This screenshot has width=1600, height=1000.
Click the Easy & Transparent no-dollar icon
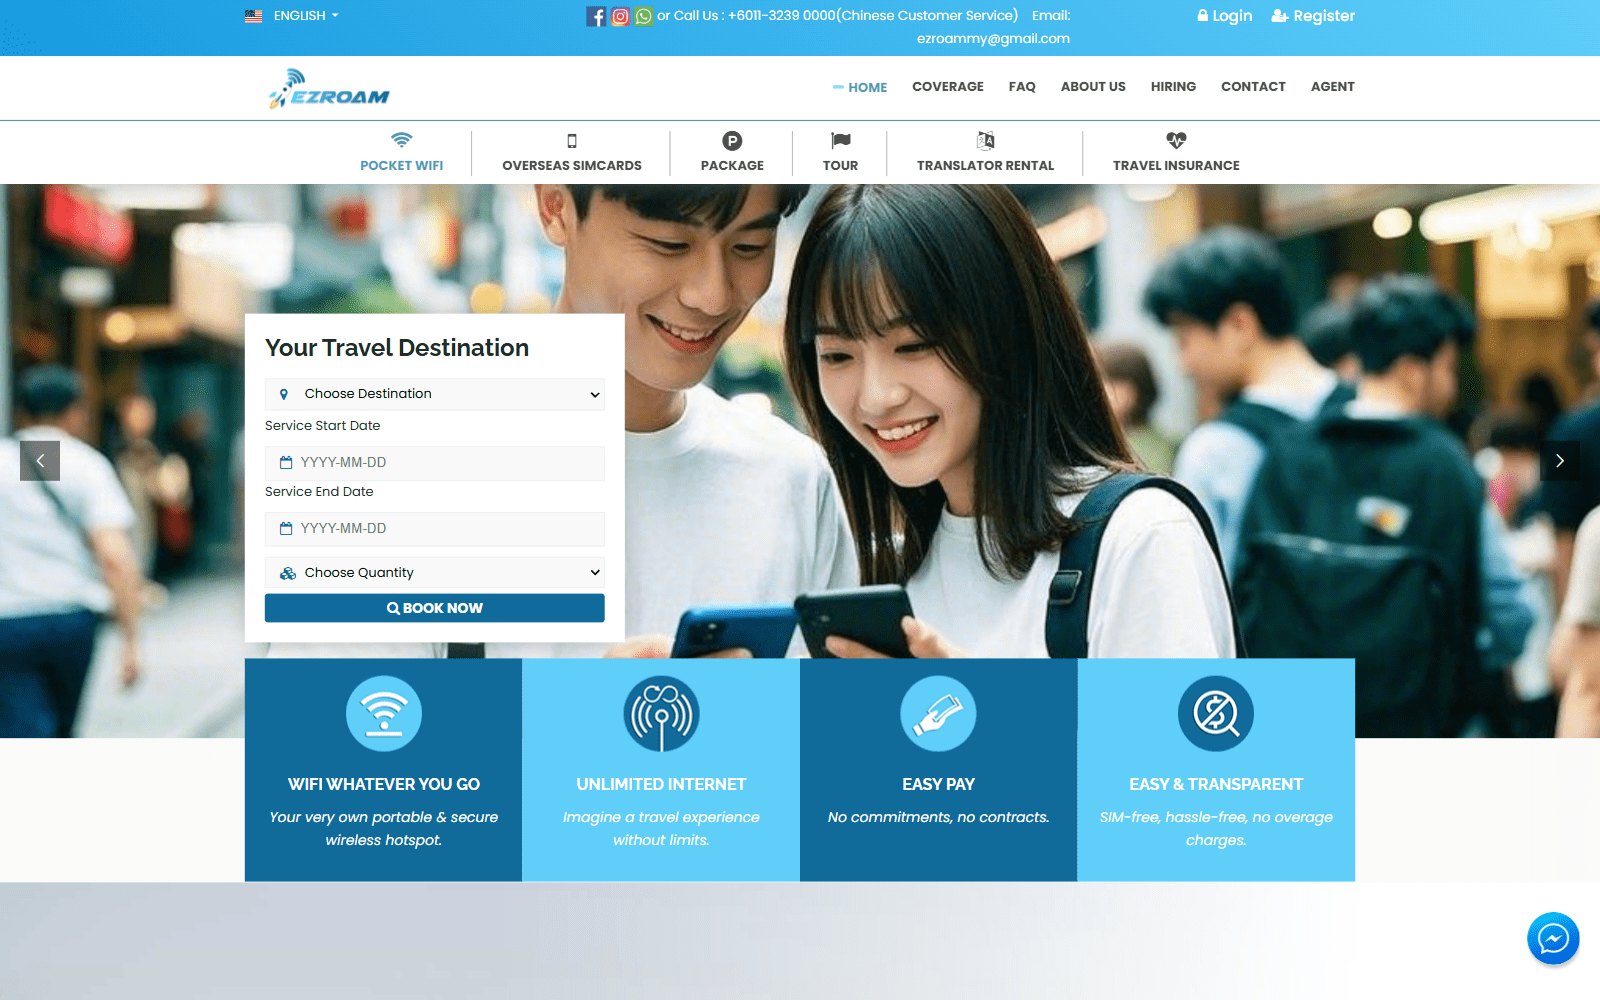[1216, 714]
